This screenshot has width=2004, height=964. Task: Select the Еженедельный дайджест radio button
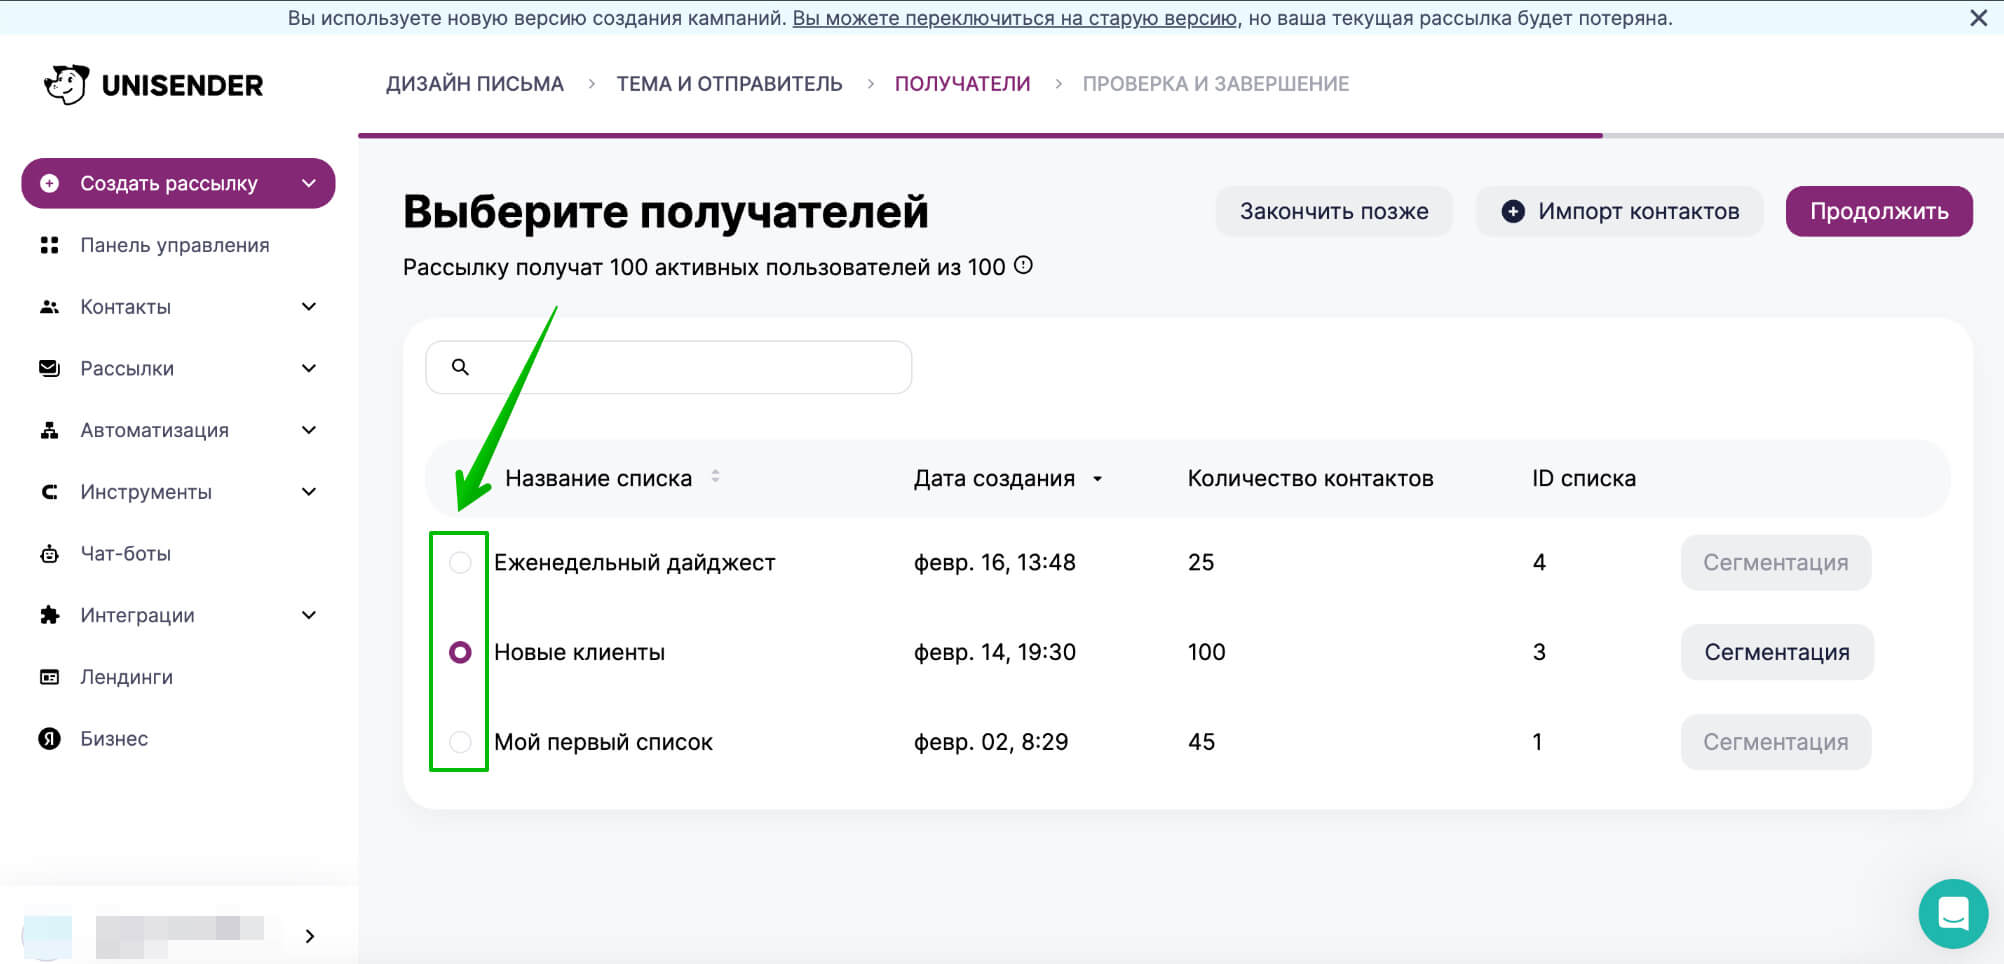pos(460,562)
